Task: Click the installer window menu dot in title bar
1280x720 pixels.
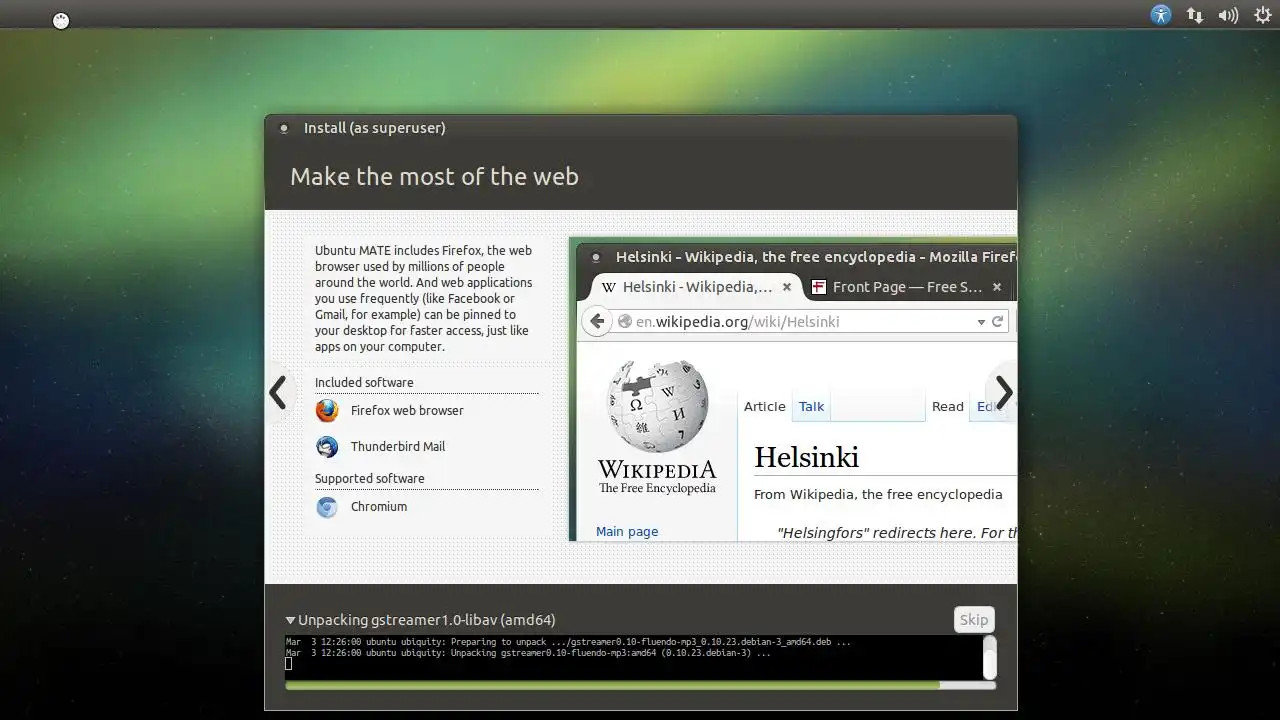Action: (x=284, y=128)
